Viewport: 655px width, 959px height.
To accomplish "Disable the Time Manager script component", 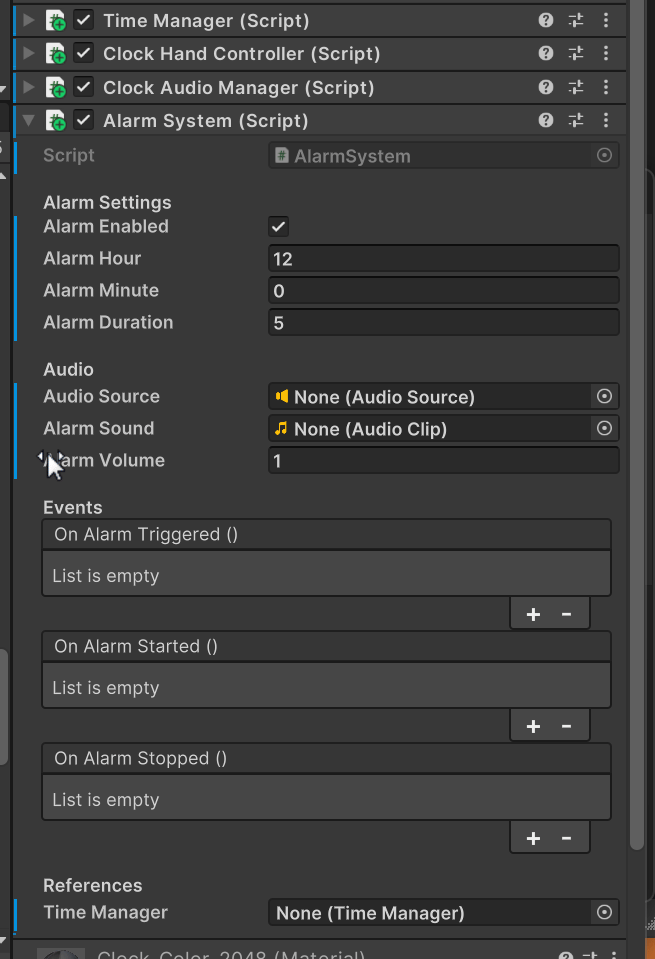I will pos(83,20).
